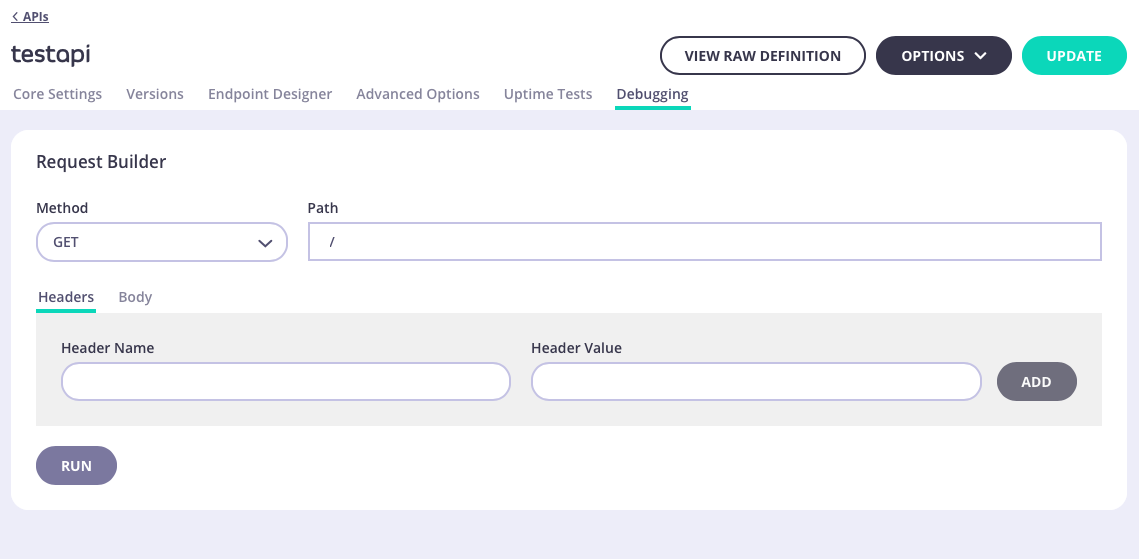Focus the Path input field

click(x=704, y=242)
